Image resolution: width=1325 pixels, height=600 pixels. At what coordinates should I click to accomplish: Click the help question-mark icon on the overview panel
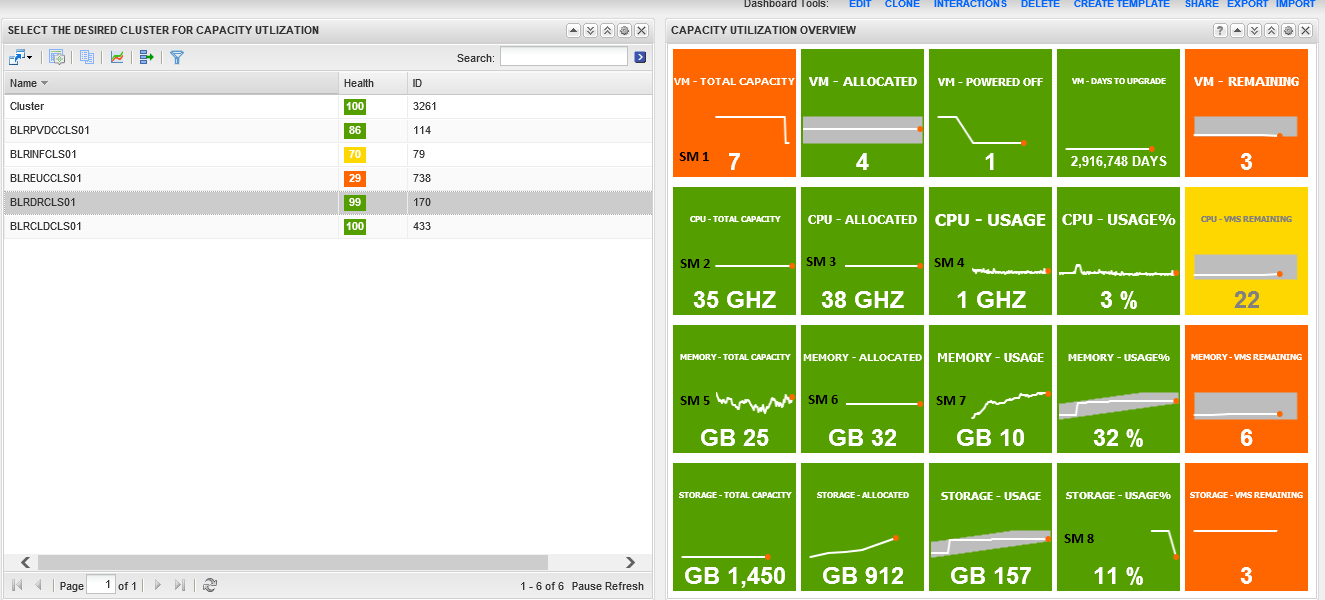point(1219,31)
